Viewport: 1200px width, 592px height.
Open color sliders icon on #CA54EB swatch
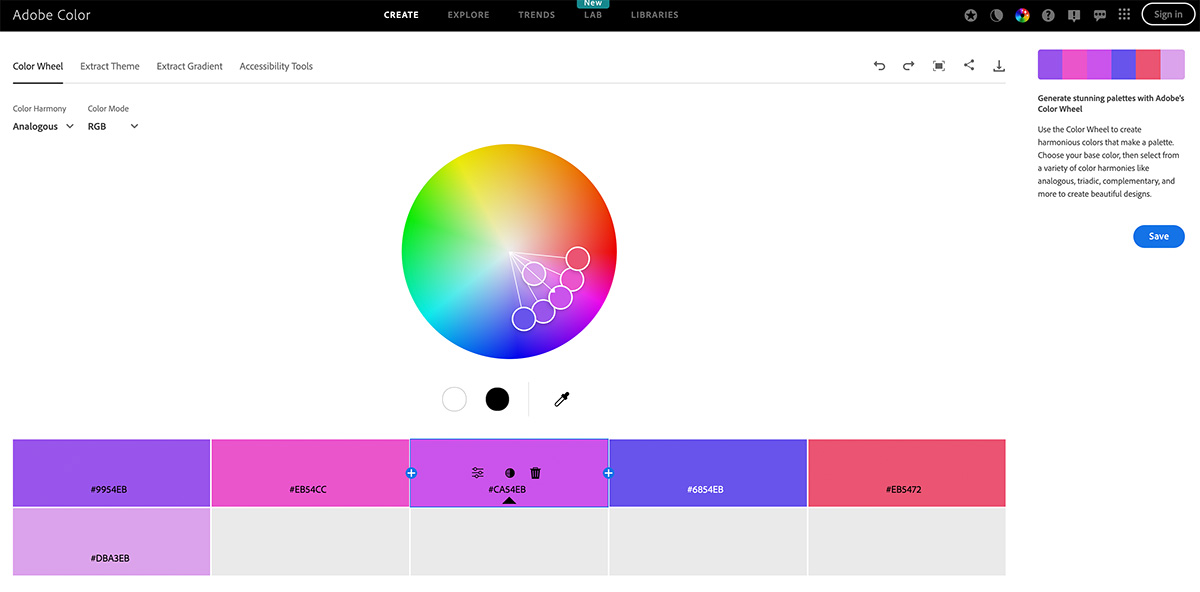coord(478,473)
